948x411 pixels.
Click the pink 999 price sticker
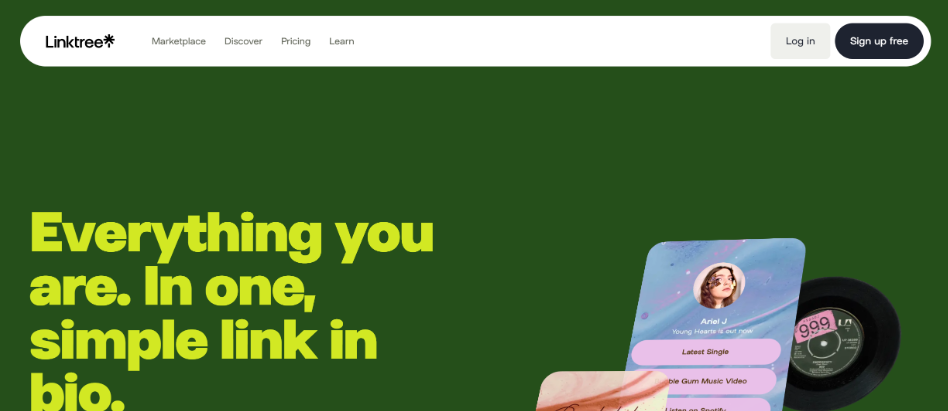(x=814, y=327)
